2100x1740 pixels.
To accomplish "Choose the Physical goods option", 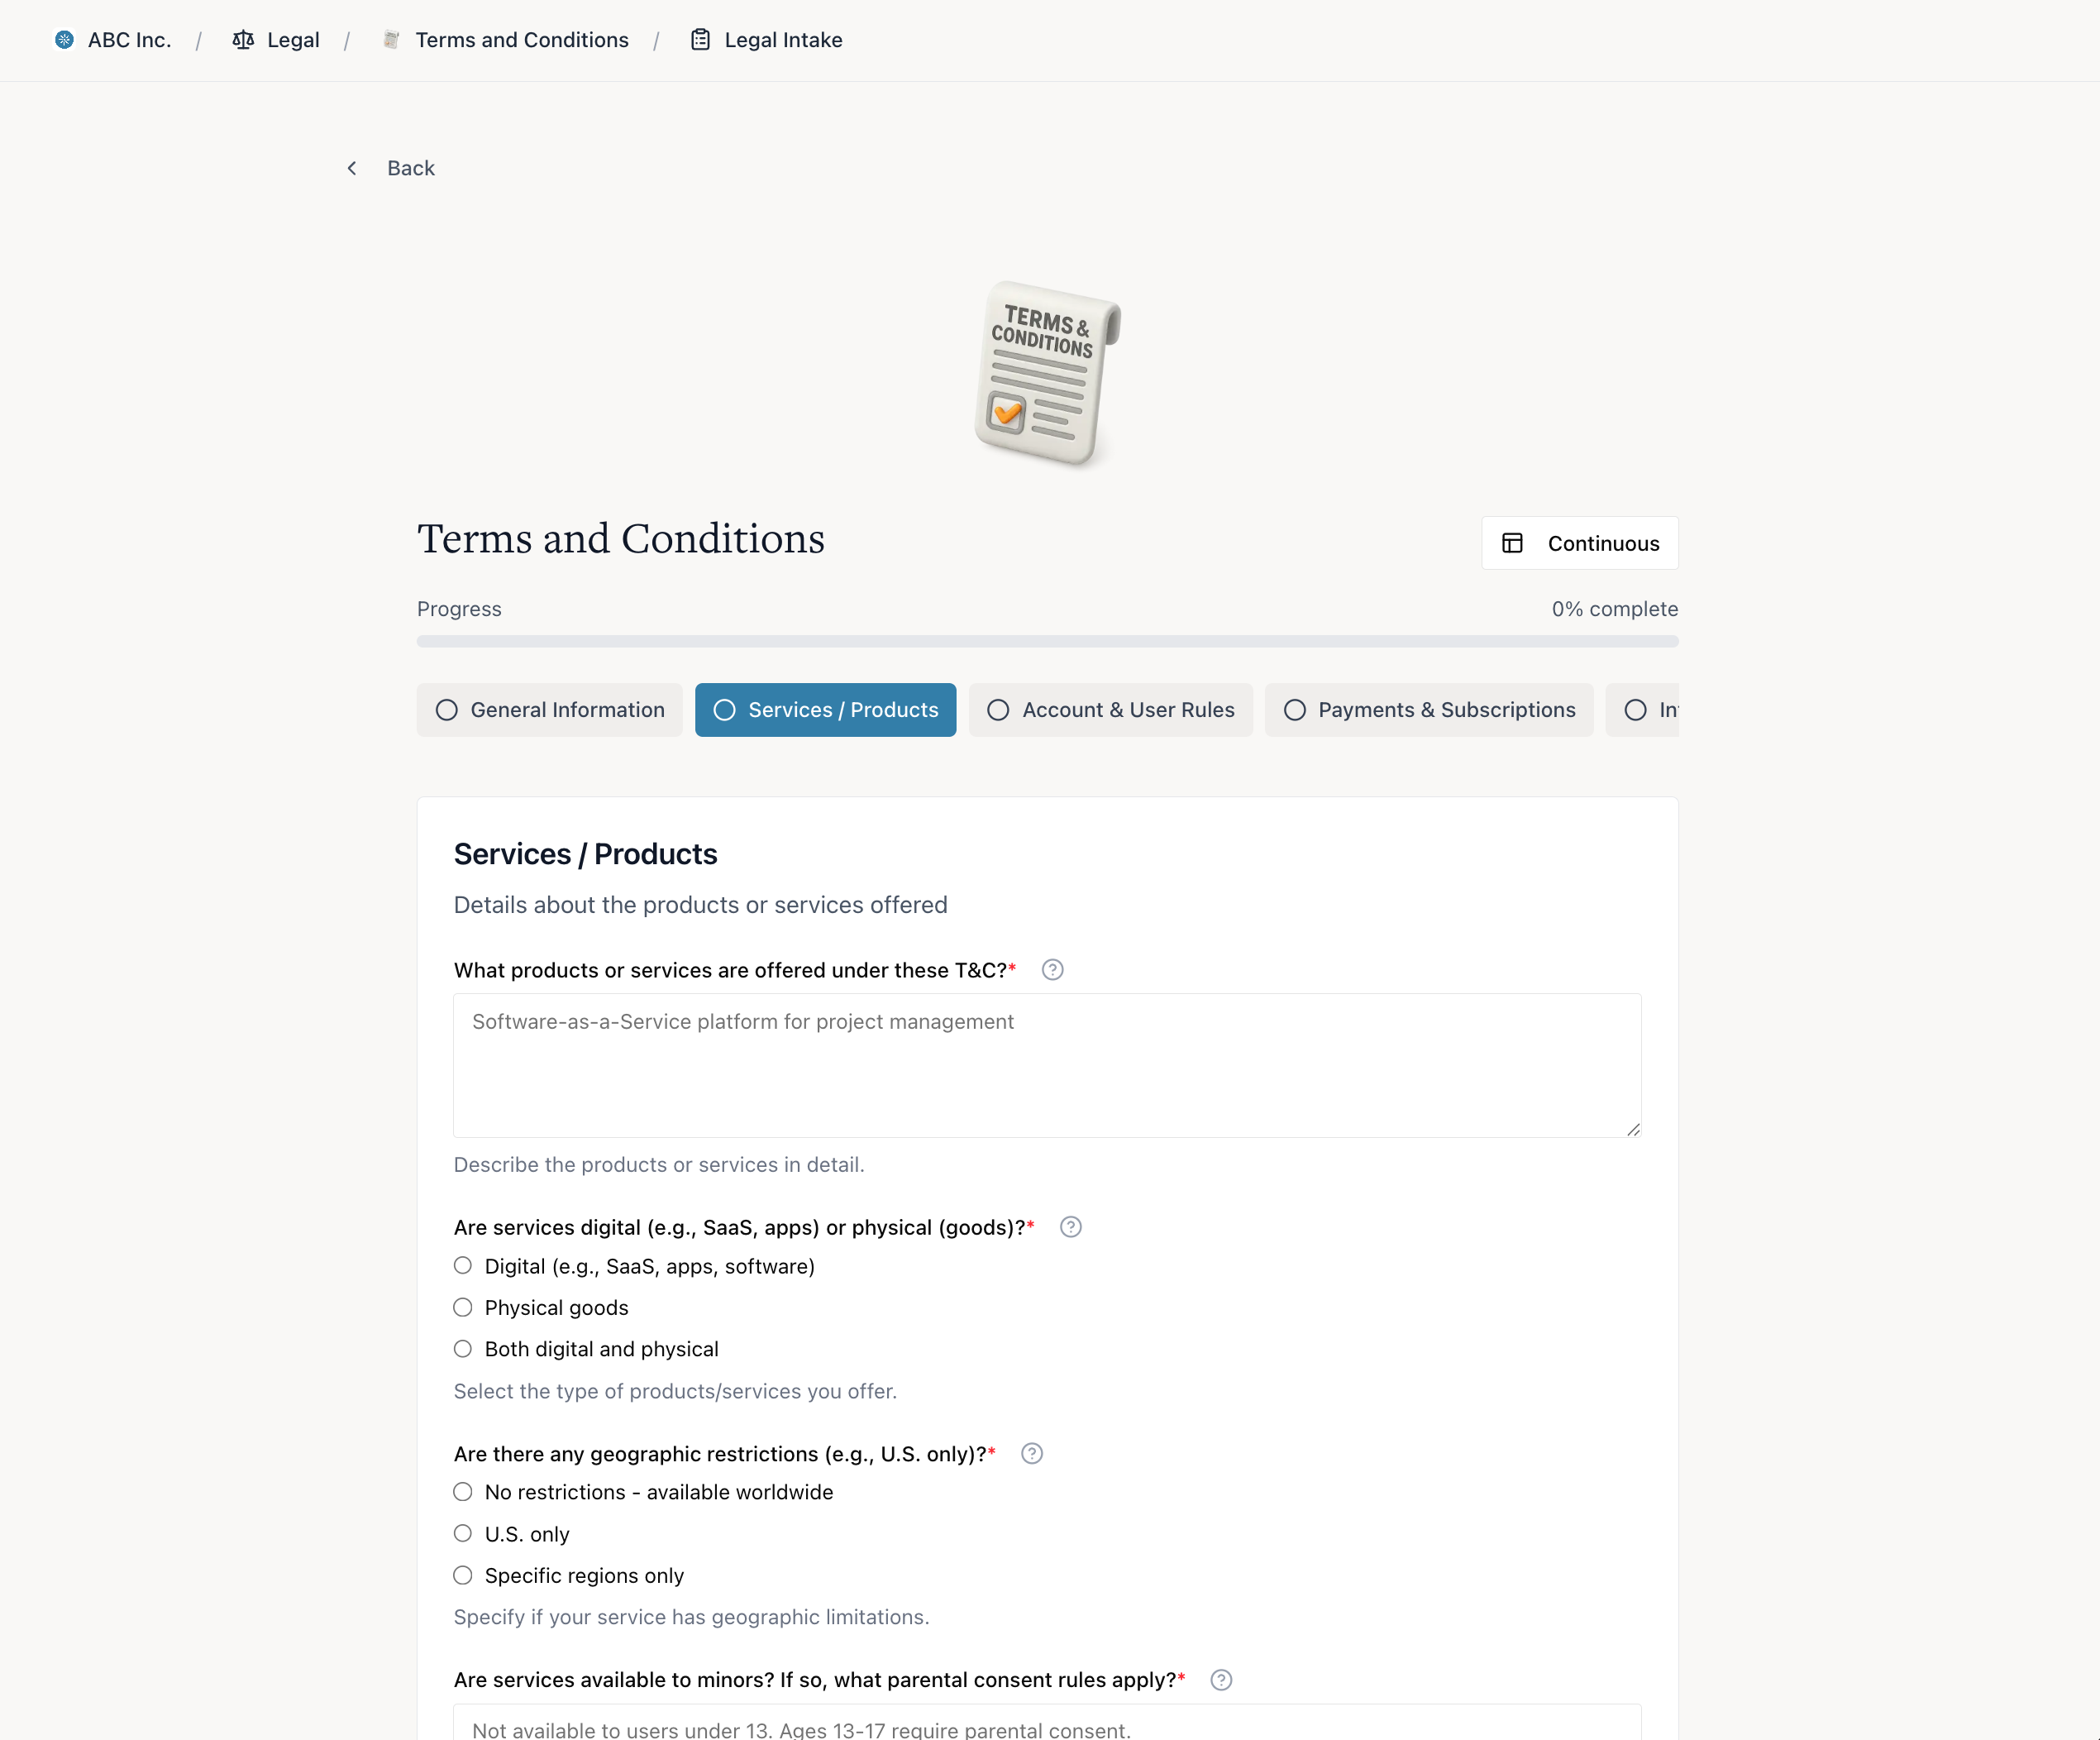I will click(463, 1307).
